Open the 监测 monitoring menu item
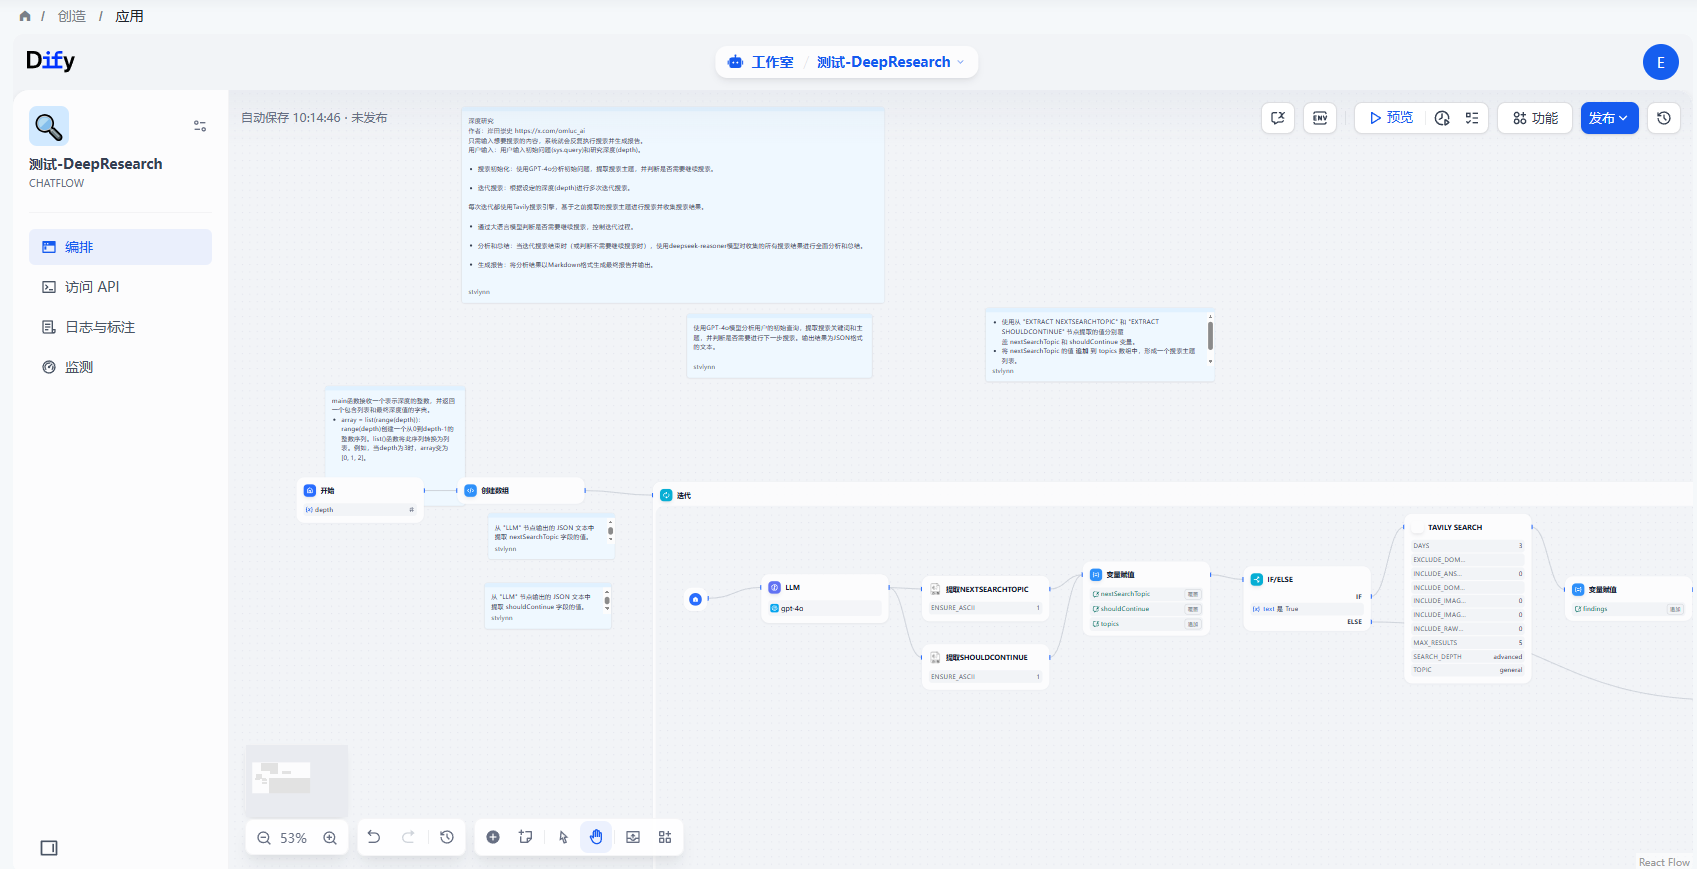1697x869 pixels. pos(120,367)
